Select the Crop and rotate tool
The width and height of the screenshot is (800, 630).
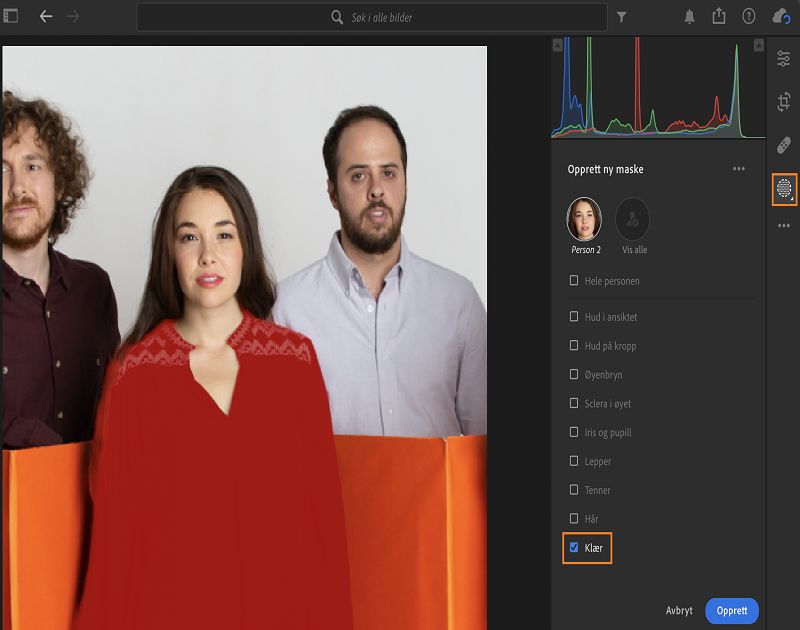point(784,102)
